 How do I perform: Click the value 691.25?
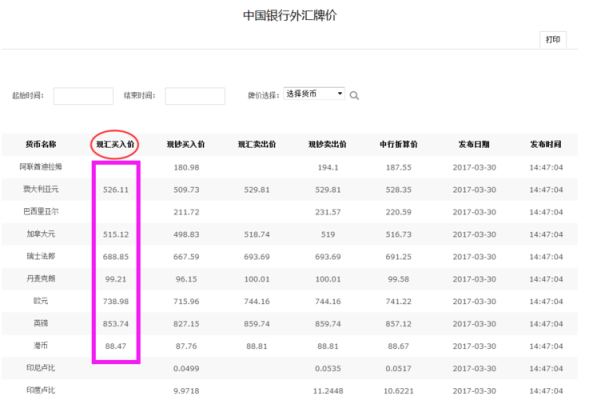point(399,257)
